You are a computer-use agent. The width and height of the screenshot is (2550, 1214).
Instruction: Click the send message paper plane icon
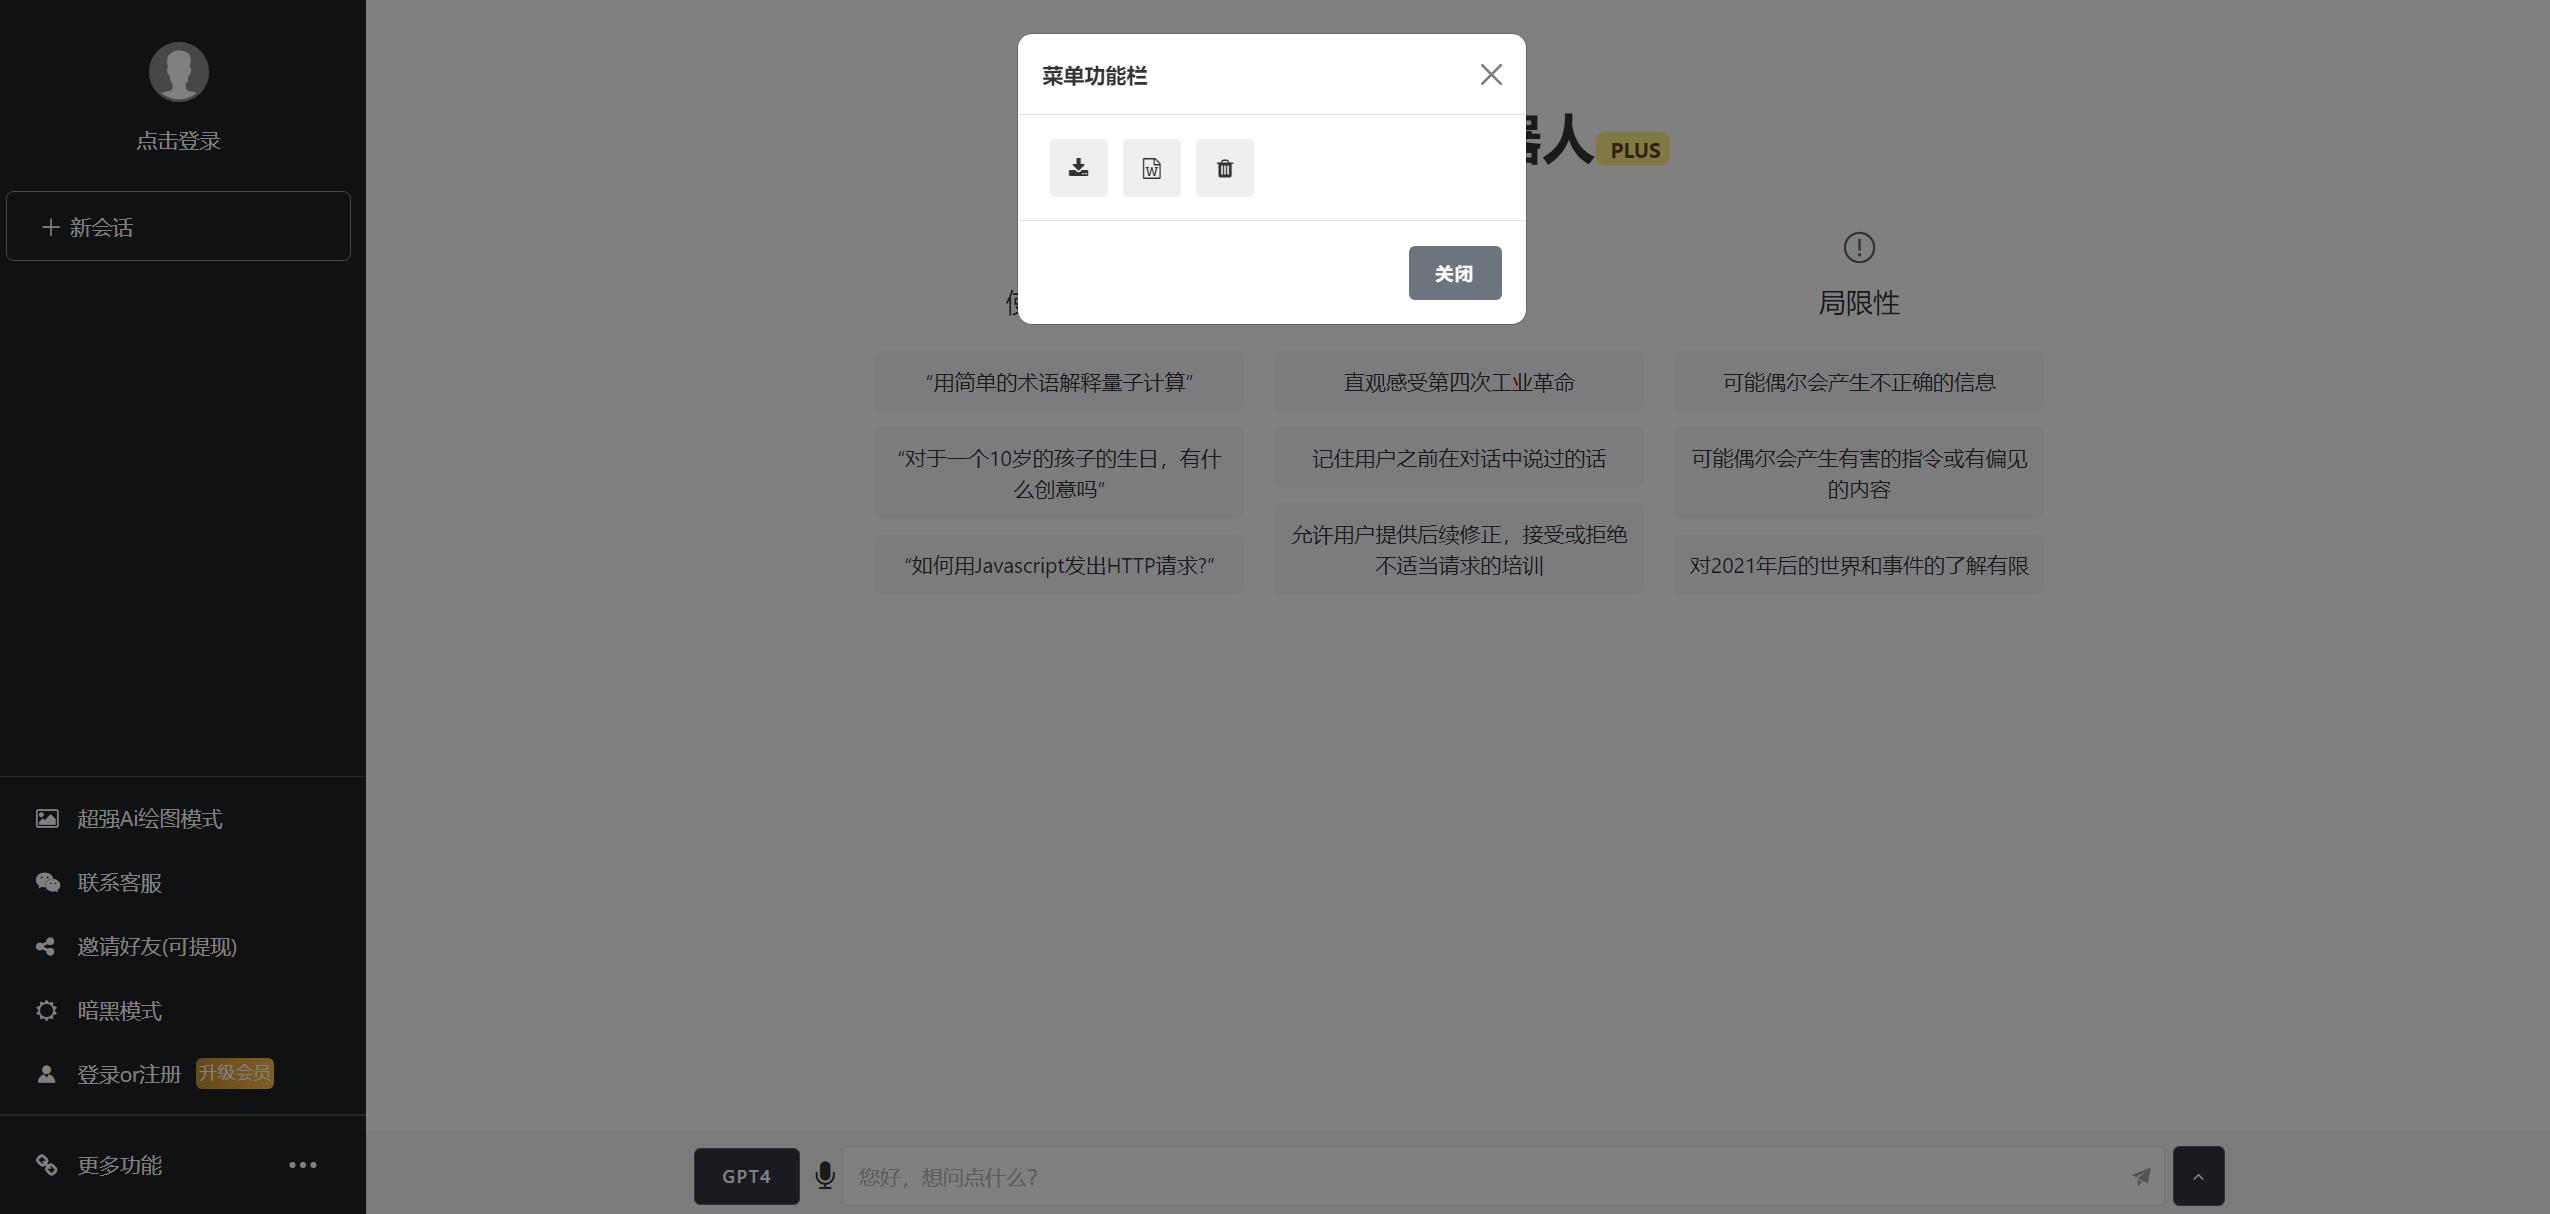pyautogui.click(x=2139, y=1176)
